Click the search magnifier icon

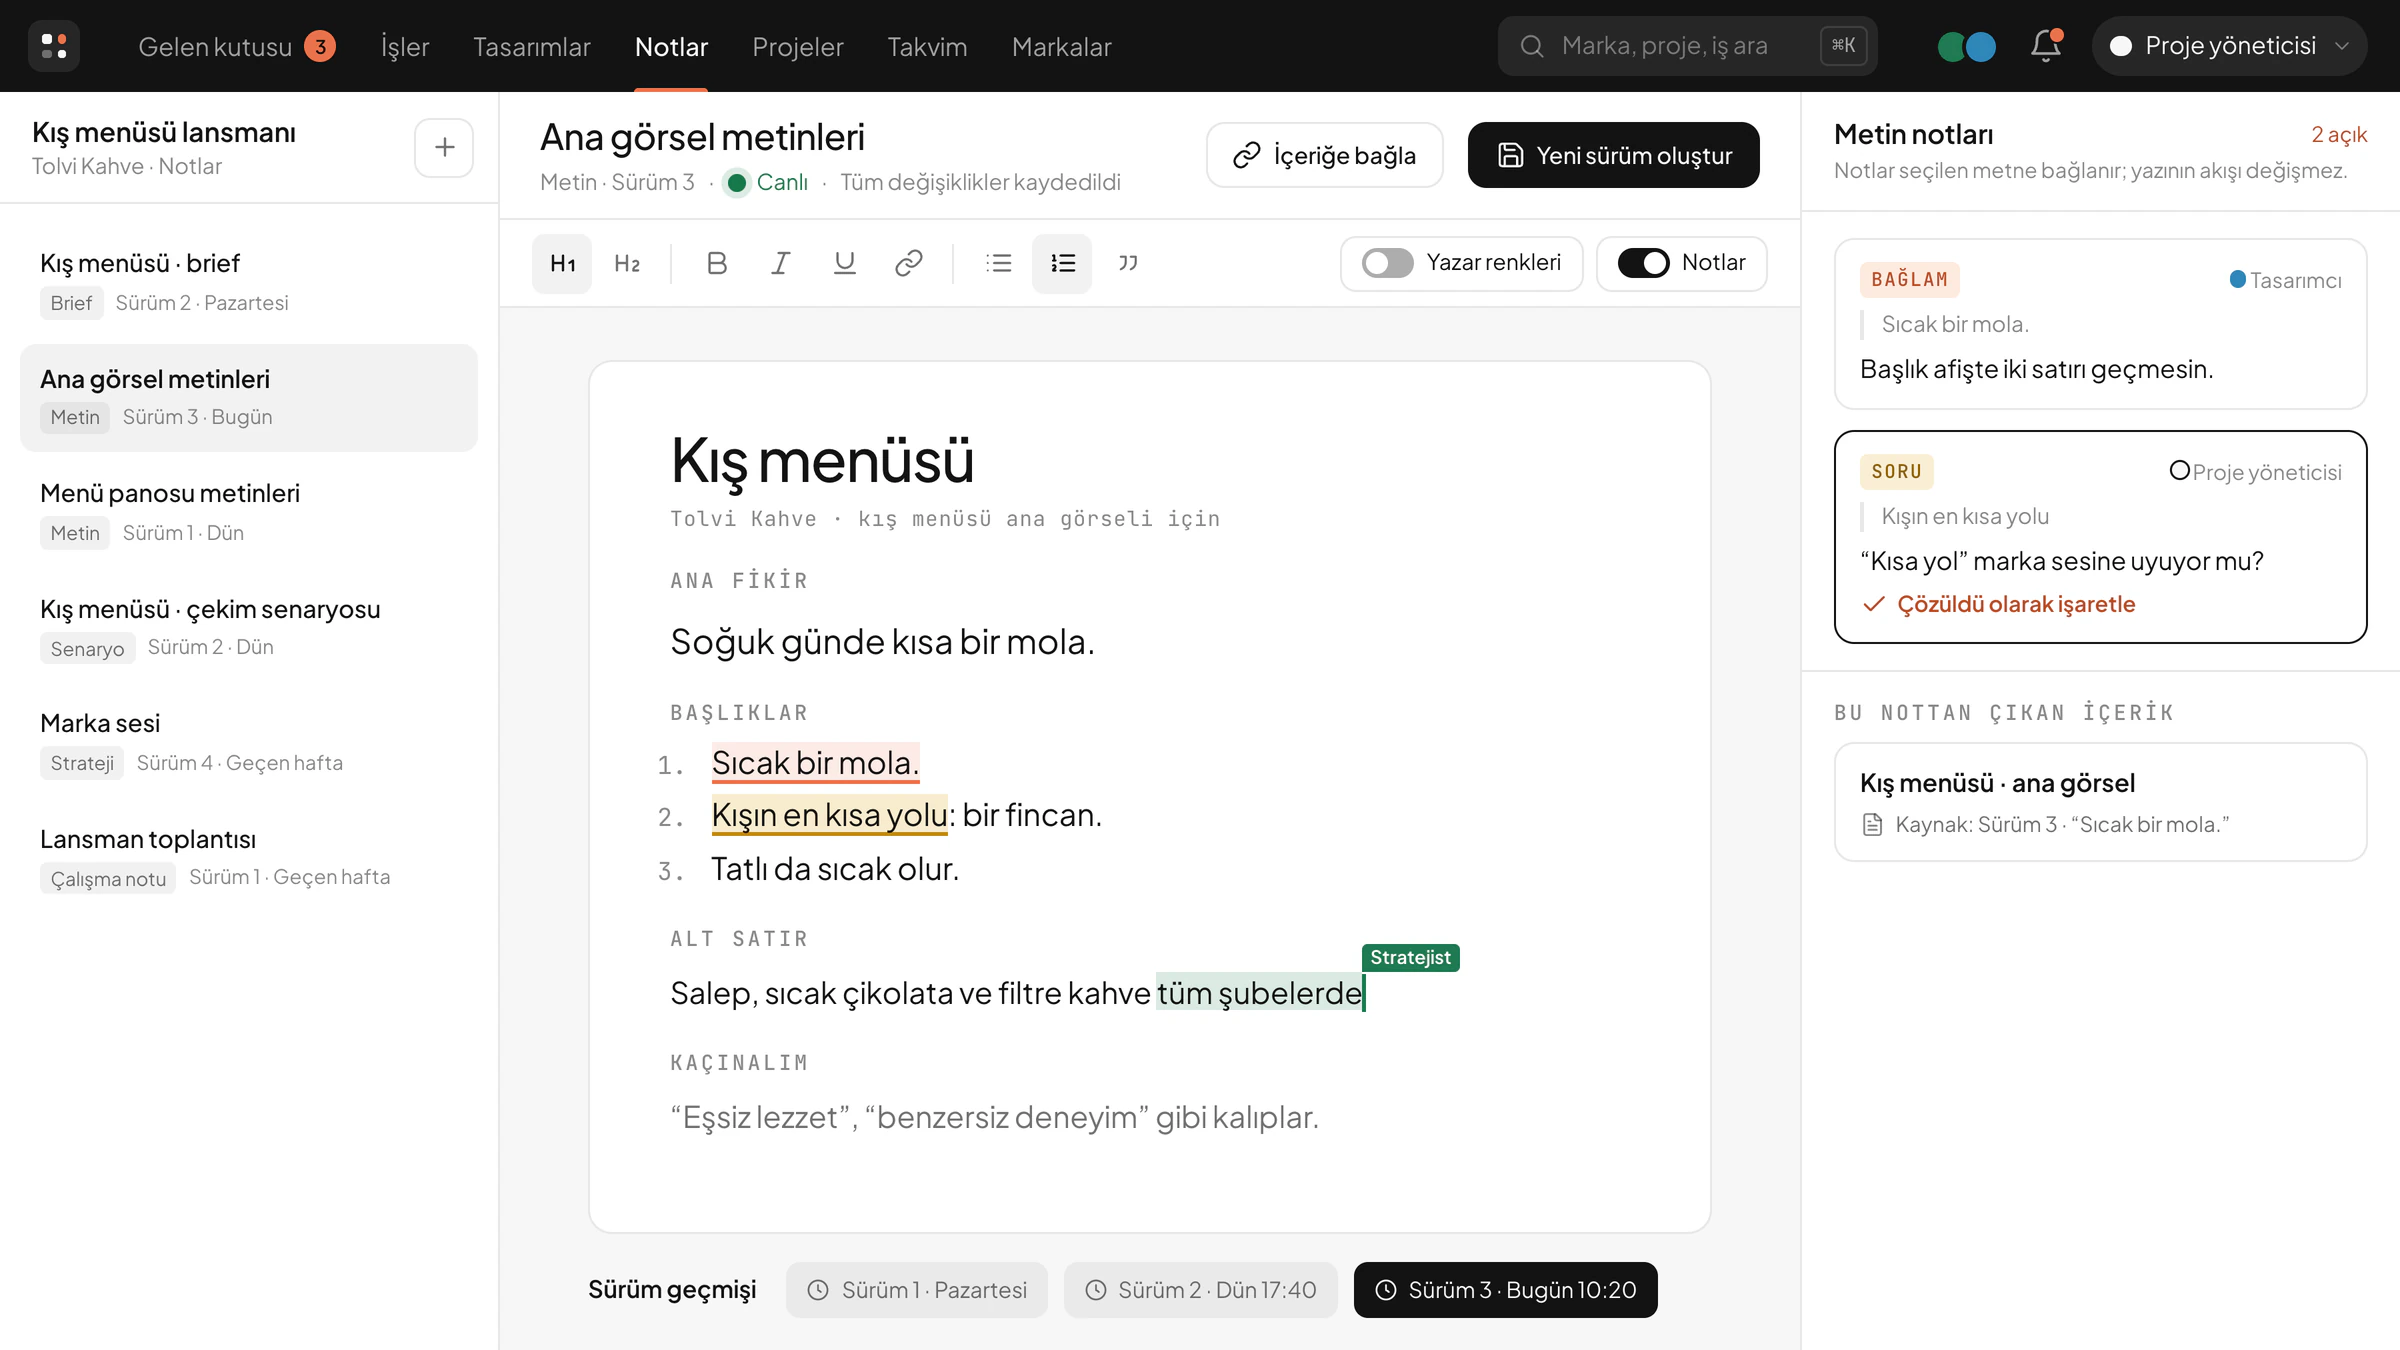coord(1532,46)
